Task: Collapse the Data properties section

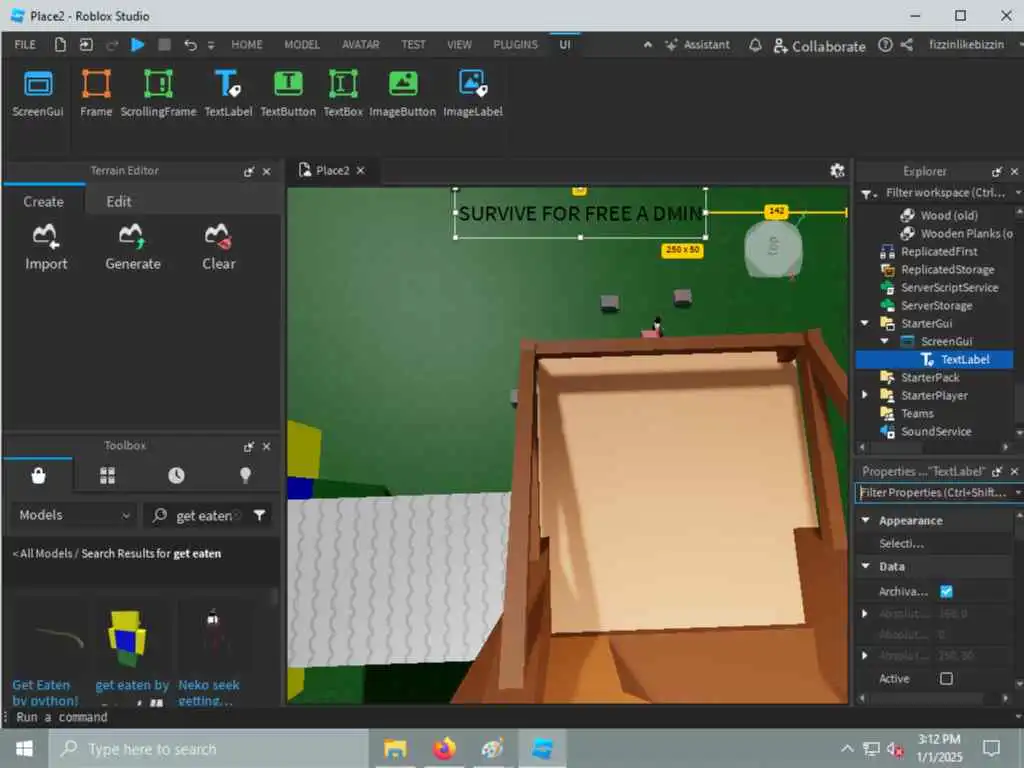Action: [865, 566]
